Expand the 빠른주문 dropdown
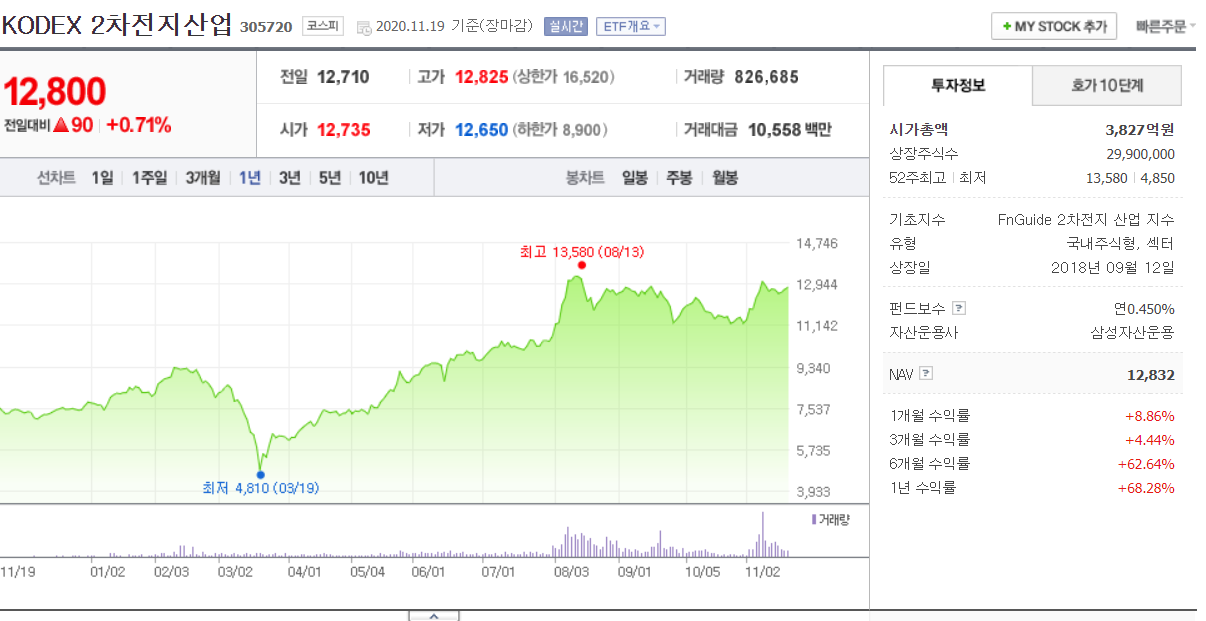The width and height of the screenshot is (1206, 621). click(x=1166, y=27)
